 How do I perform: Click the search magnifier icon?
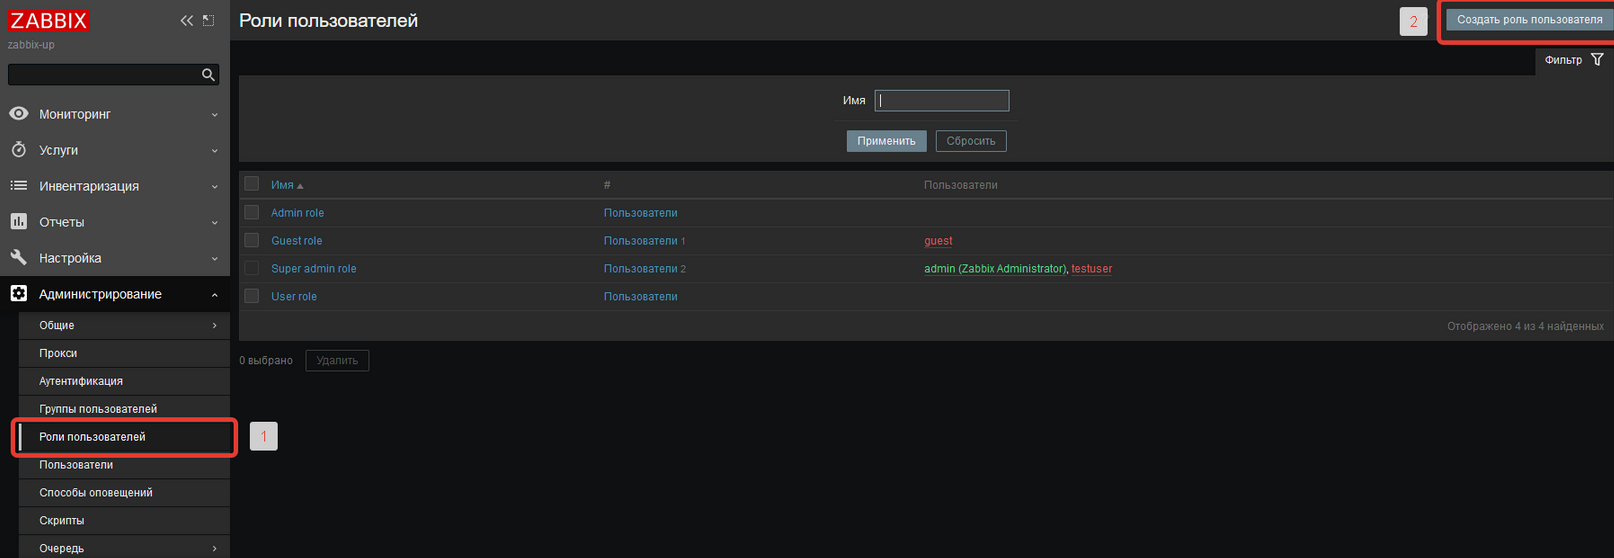[208, 75]
